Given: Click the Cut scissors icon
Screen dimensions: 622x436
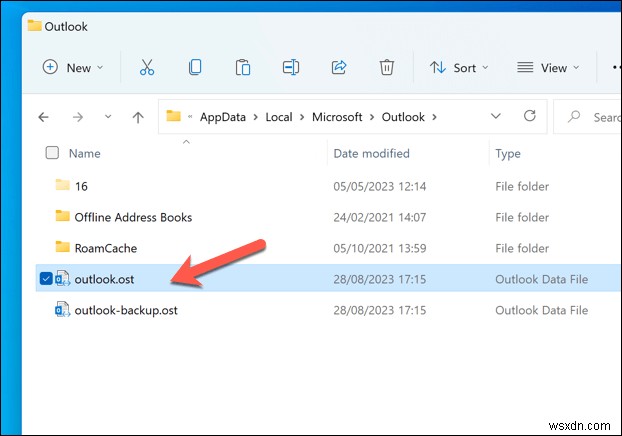Looking at the screenshot, I should (147, 67).
